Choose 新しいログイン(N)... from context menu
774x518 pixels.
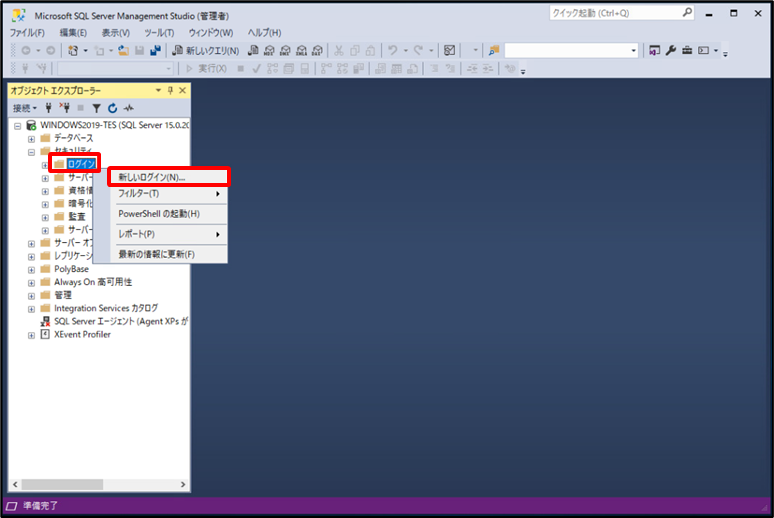click(x=168, y=177)
